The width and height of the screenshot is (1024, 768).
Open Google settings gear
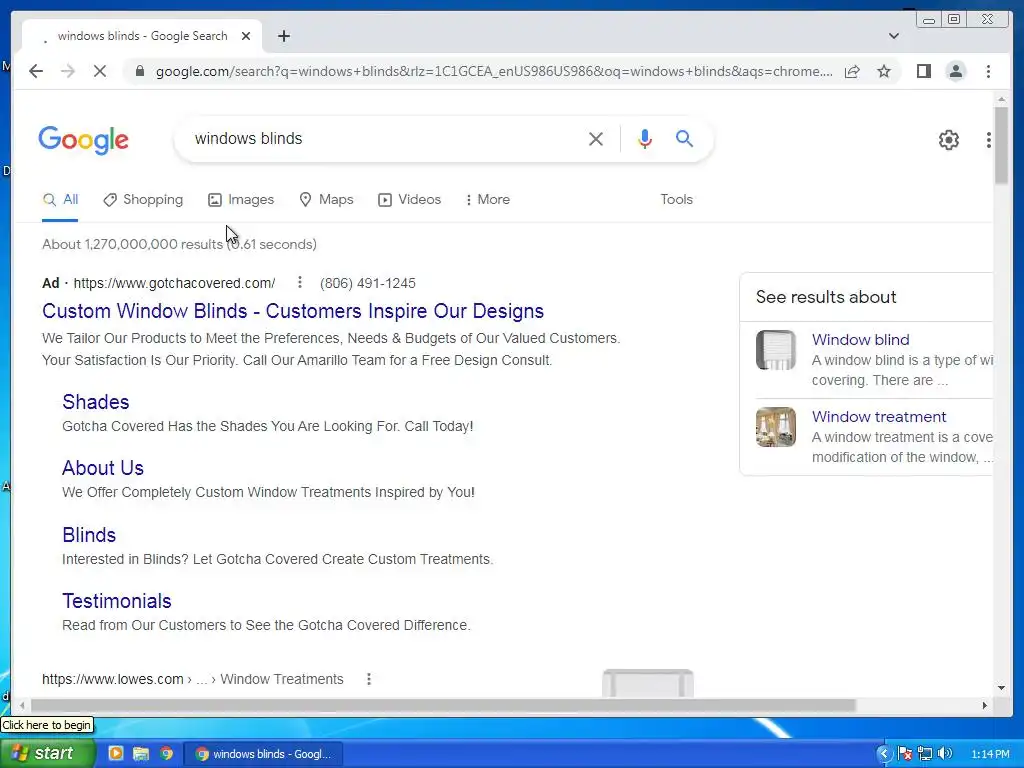948,140
